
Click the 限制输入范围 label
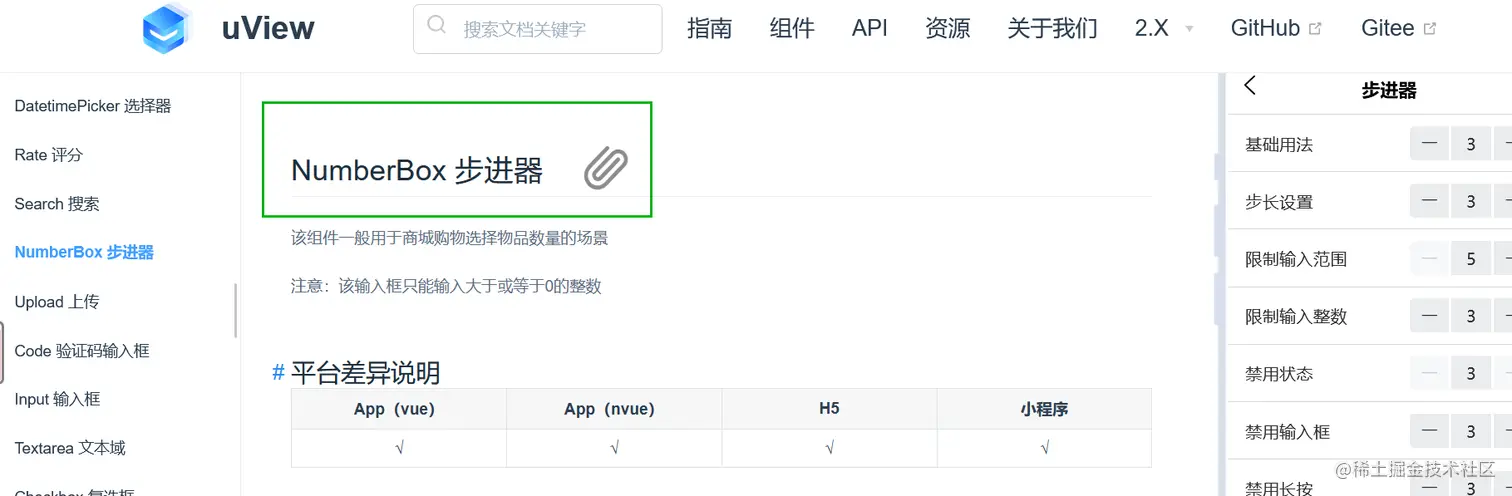tap(1296, 259)
